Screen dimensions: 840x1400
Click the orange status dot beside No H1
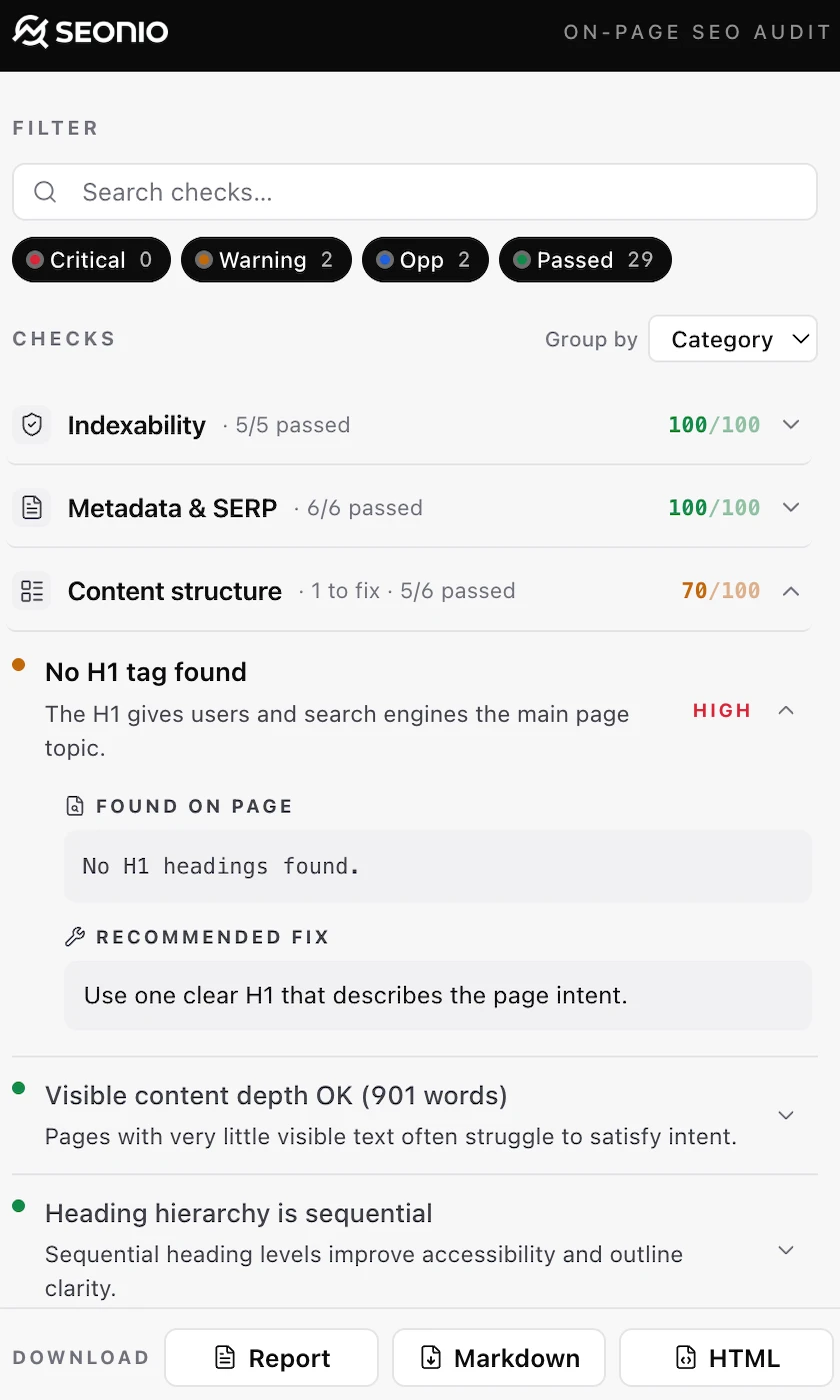[x=19, y=664]
